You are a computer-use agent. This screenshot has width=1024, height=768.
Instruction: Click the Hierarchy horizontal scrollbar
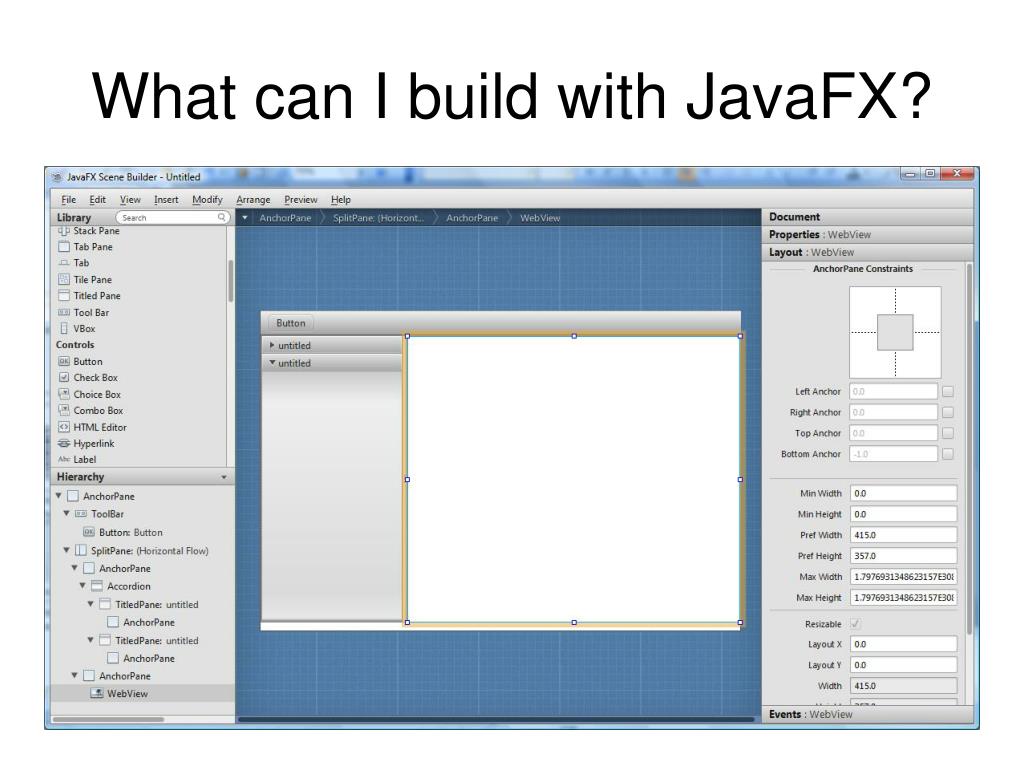(108, 719)
